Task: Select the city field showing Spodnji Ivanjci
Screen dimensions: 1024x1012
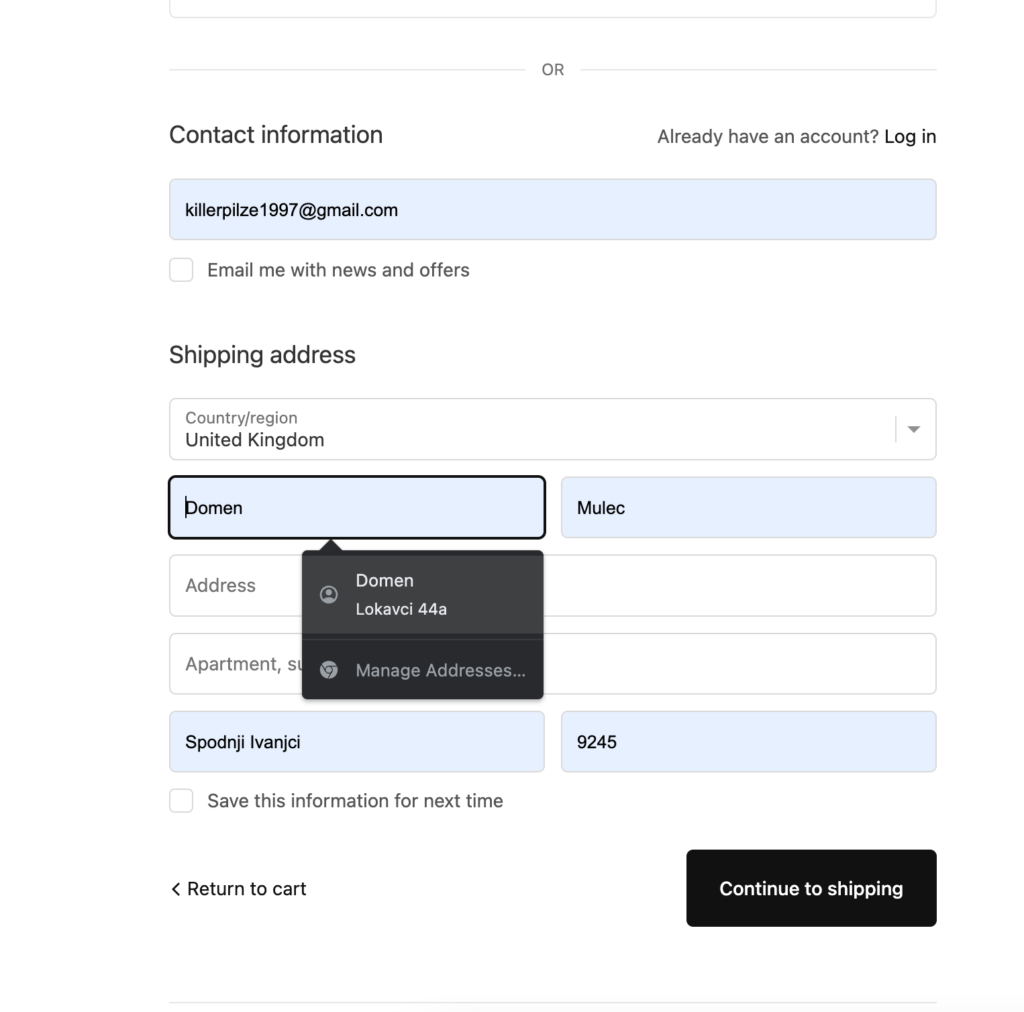Action: (356, 742)
